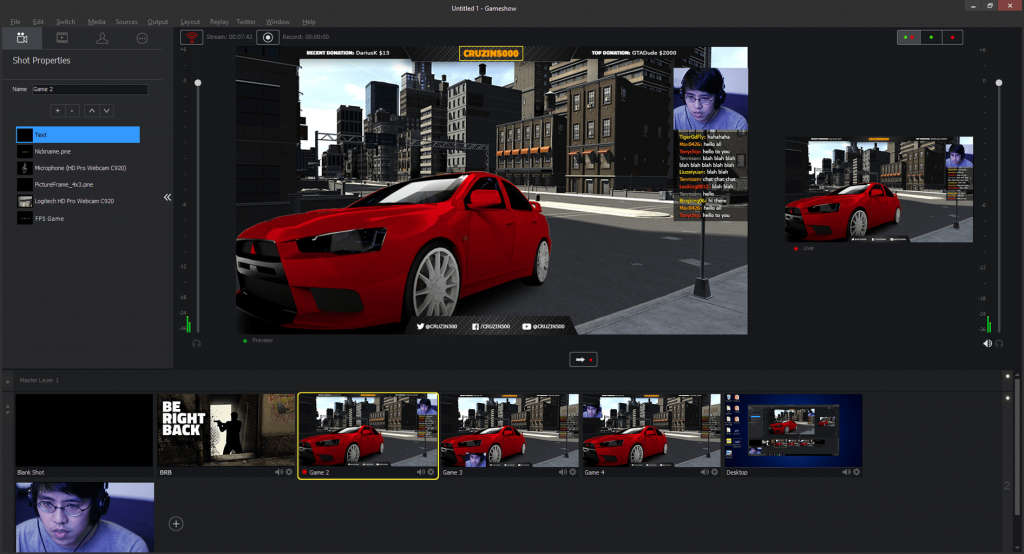Screen dimensions: 1024x554
Task: Open the person profile tab icon
Action: tap(102, 38)
